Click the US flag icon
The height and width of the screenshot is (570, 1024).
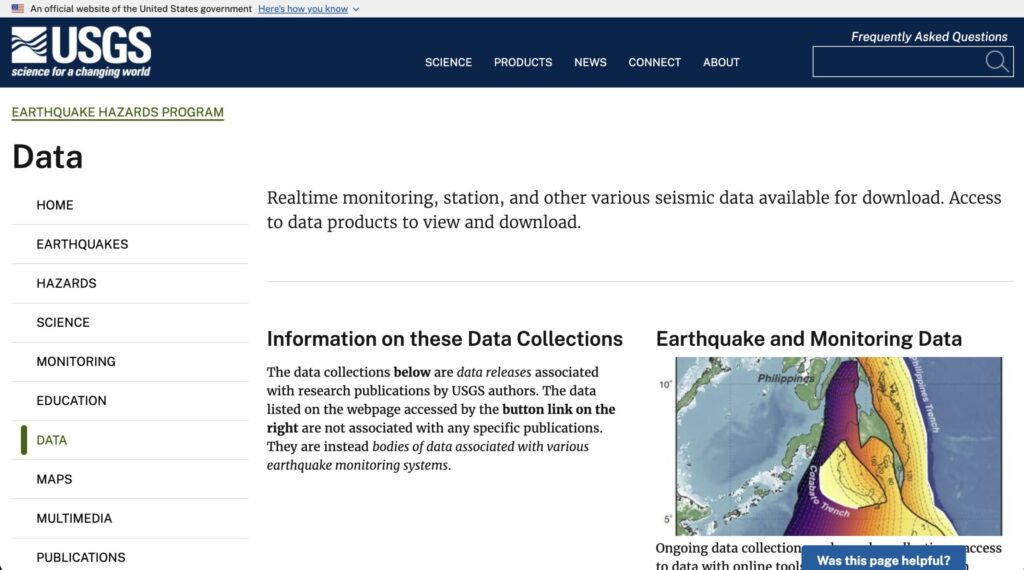pyautogui.click(x=18, y=9)
